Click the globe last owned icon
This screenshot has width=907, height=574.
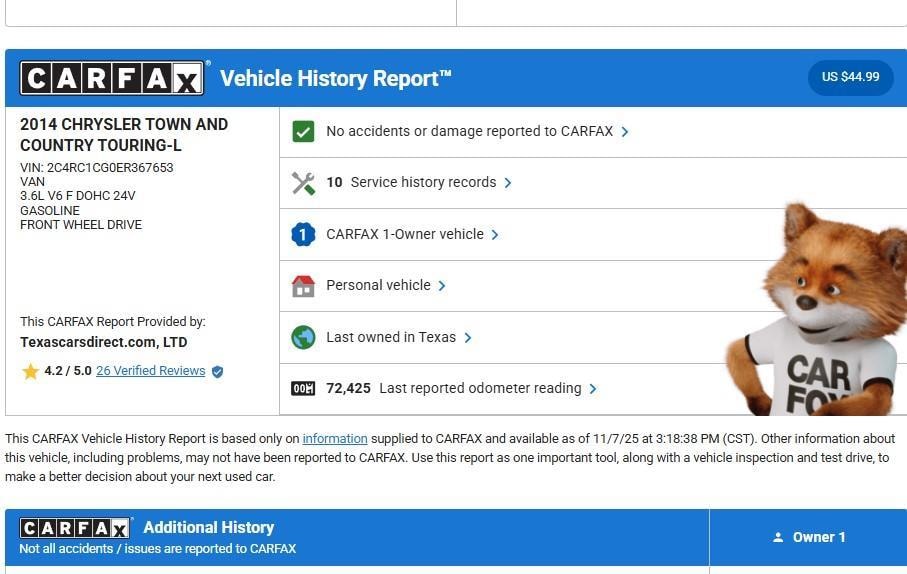click(x=303, y=337)
